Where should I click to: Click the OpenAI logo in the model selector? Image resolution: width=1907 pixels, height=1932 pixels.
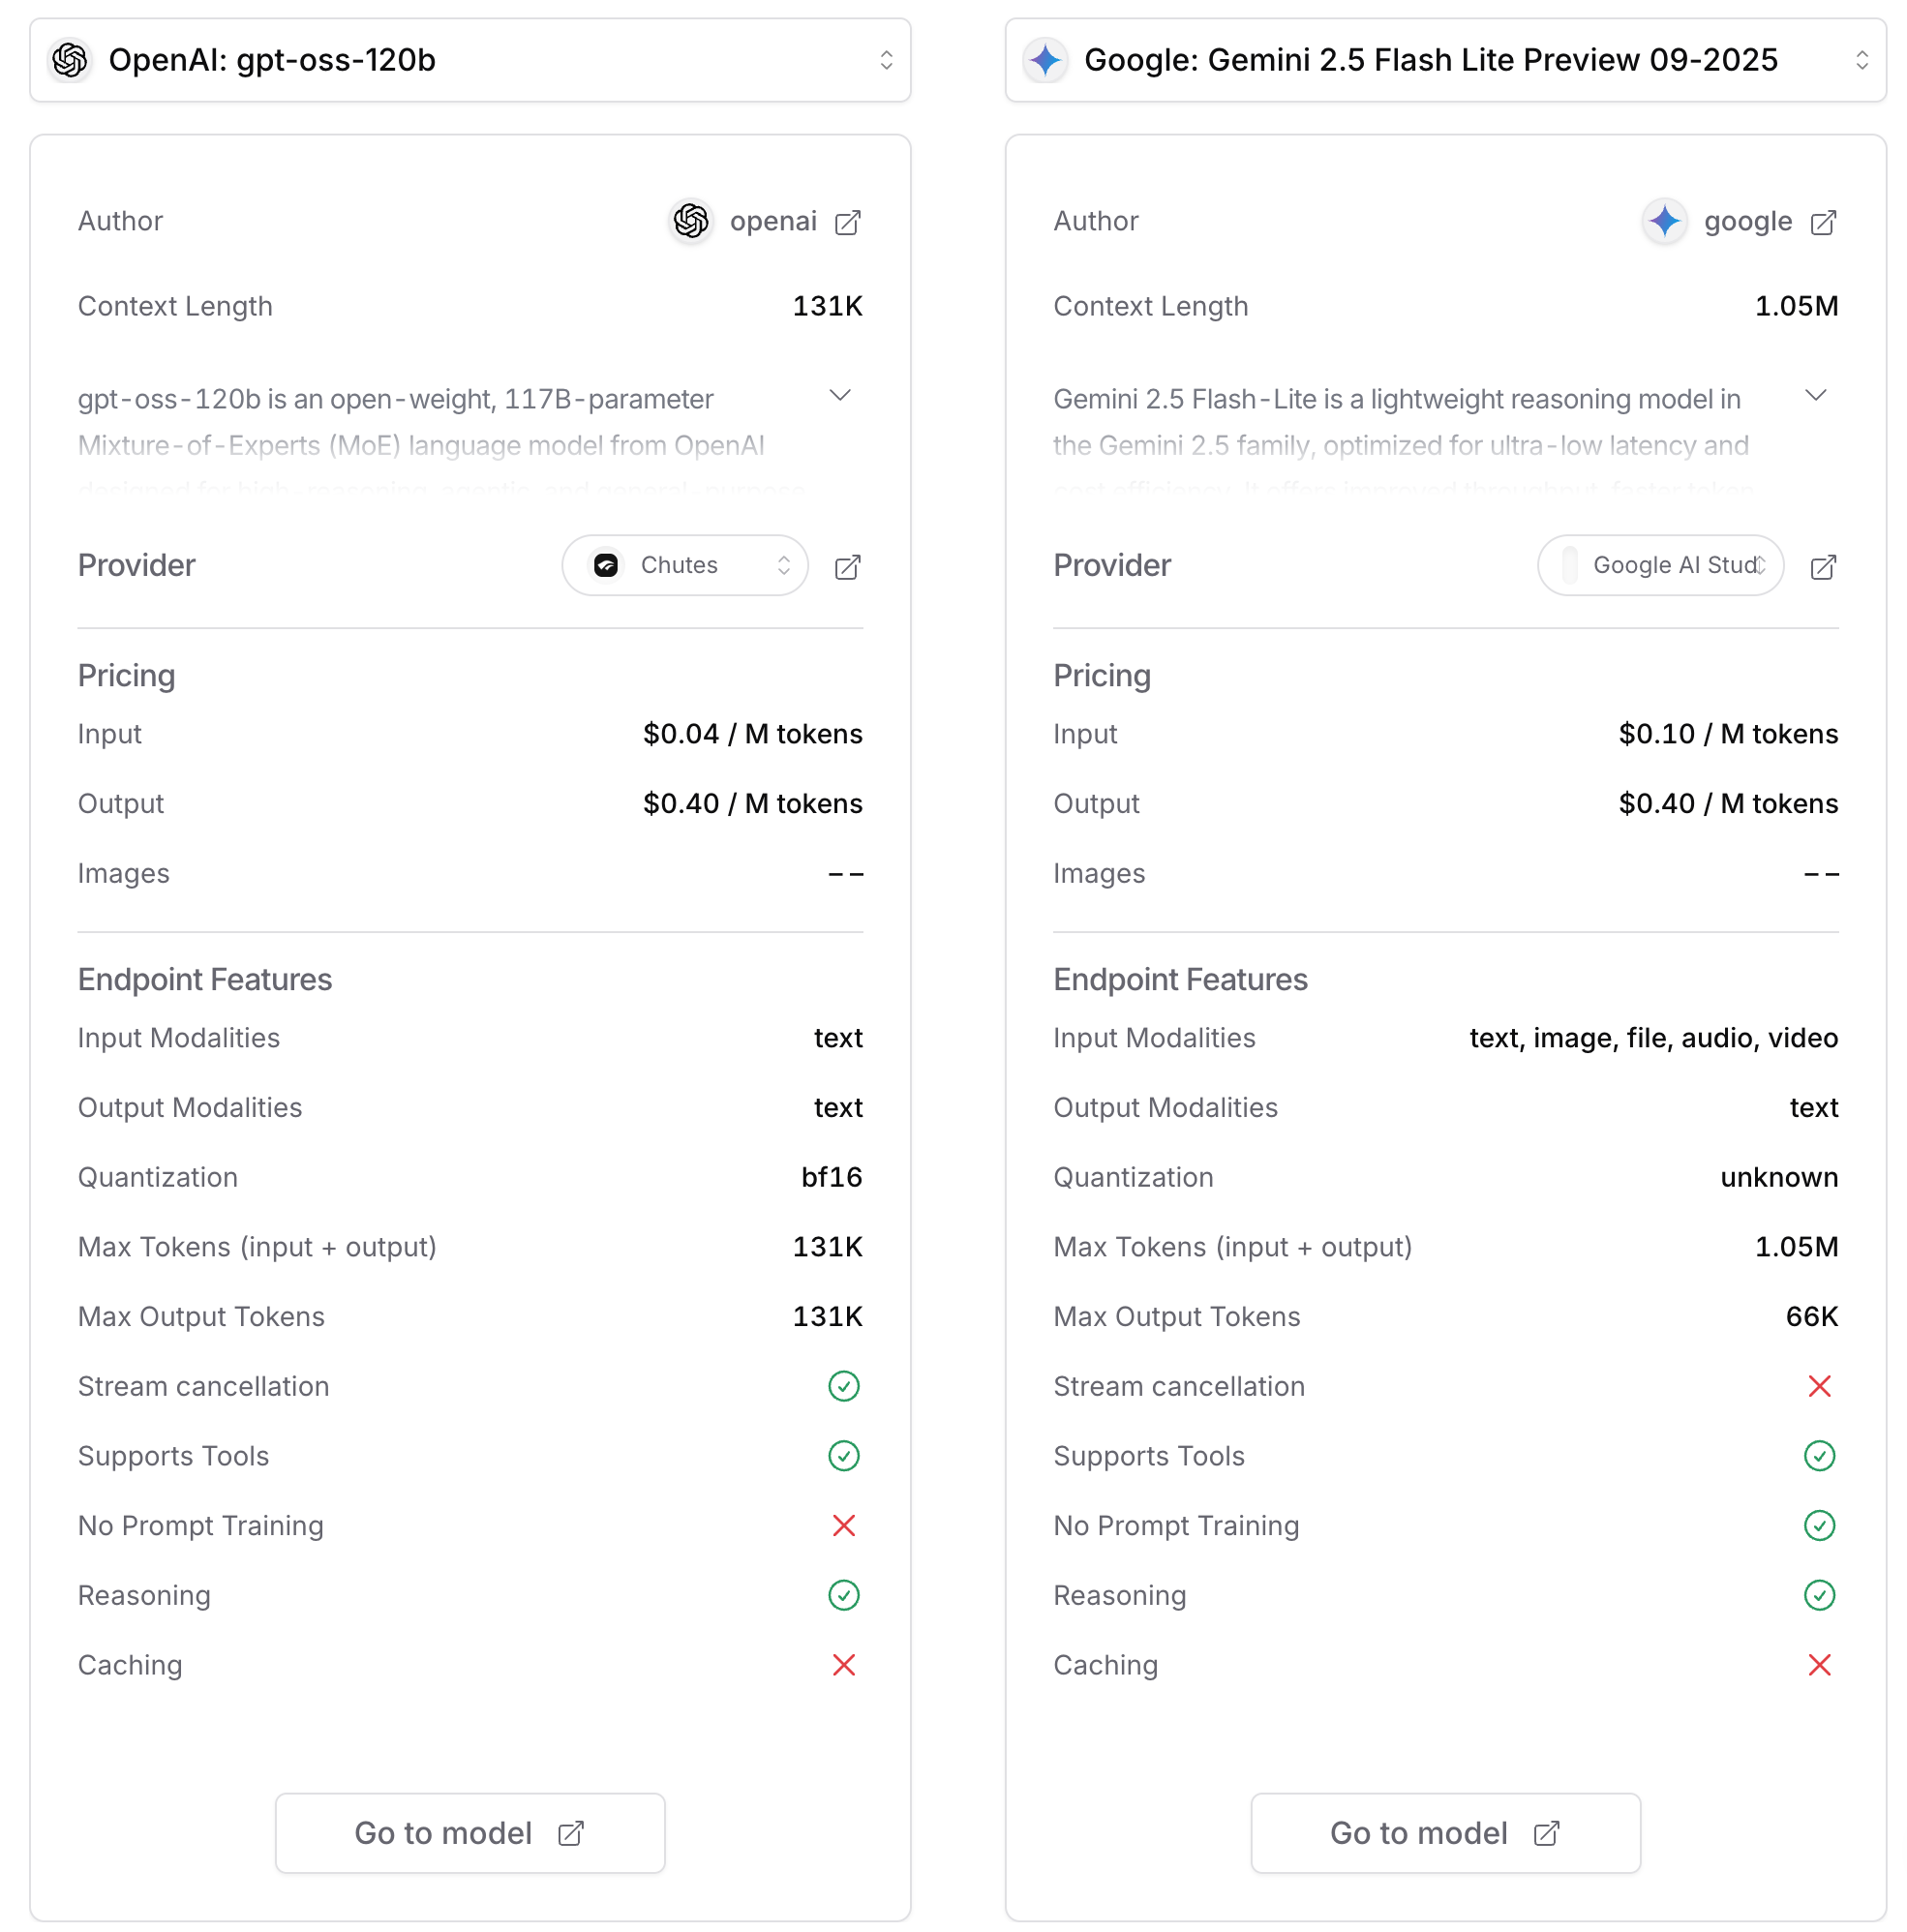click(x=70, y=60)
